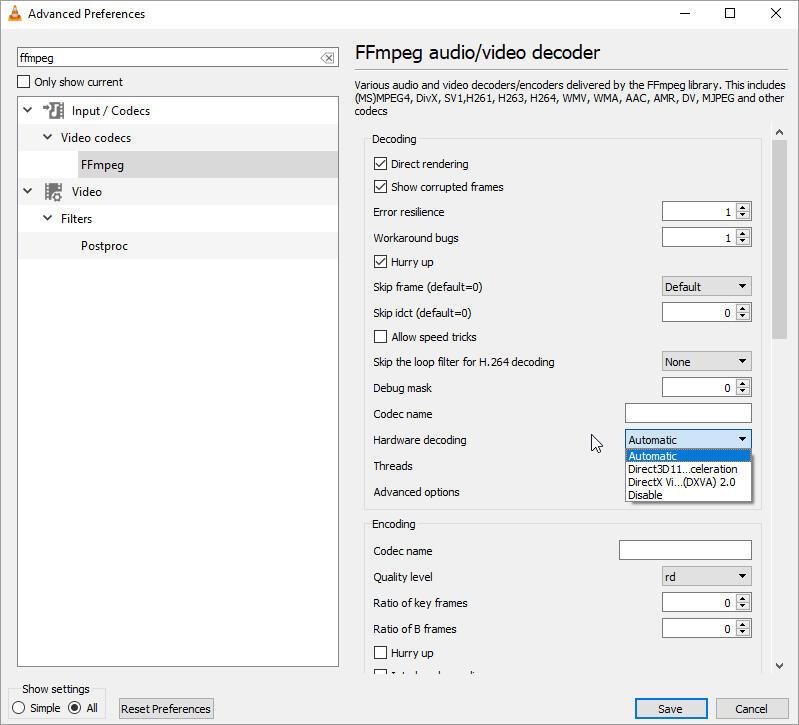Click the scroll down arrow
Viewport: 799px width, 725px height.
(x=779, y=665)
